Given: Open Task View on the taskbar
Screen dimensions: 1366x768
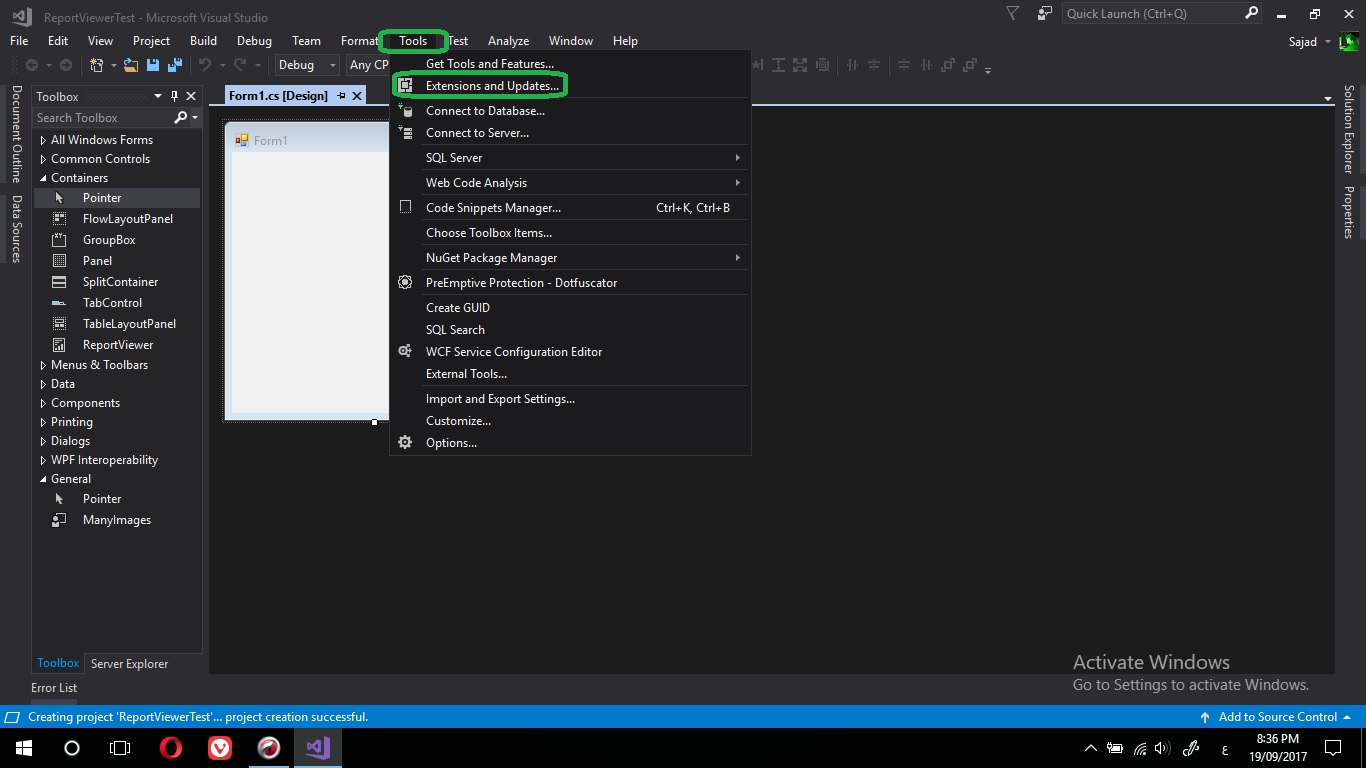Looking at the screenshot, I should pos(120,748).
